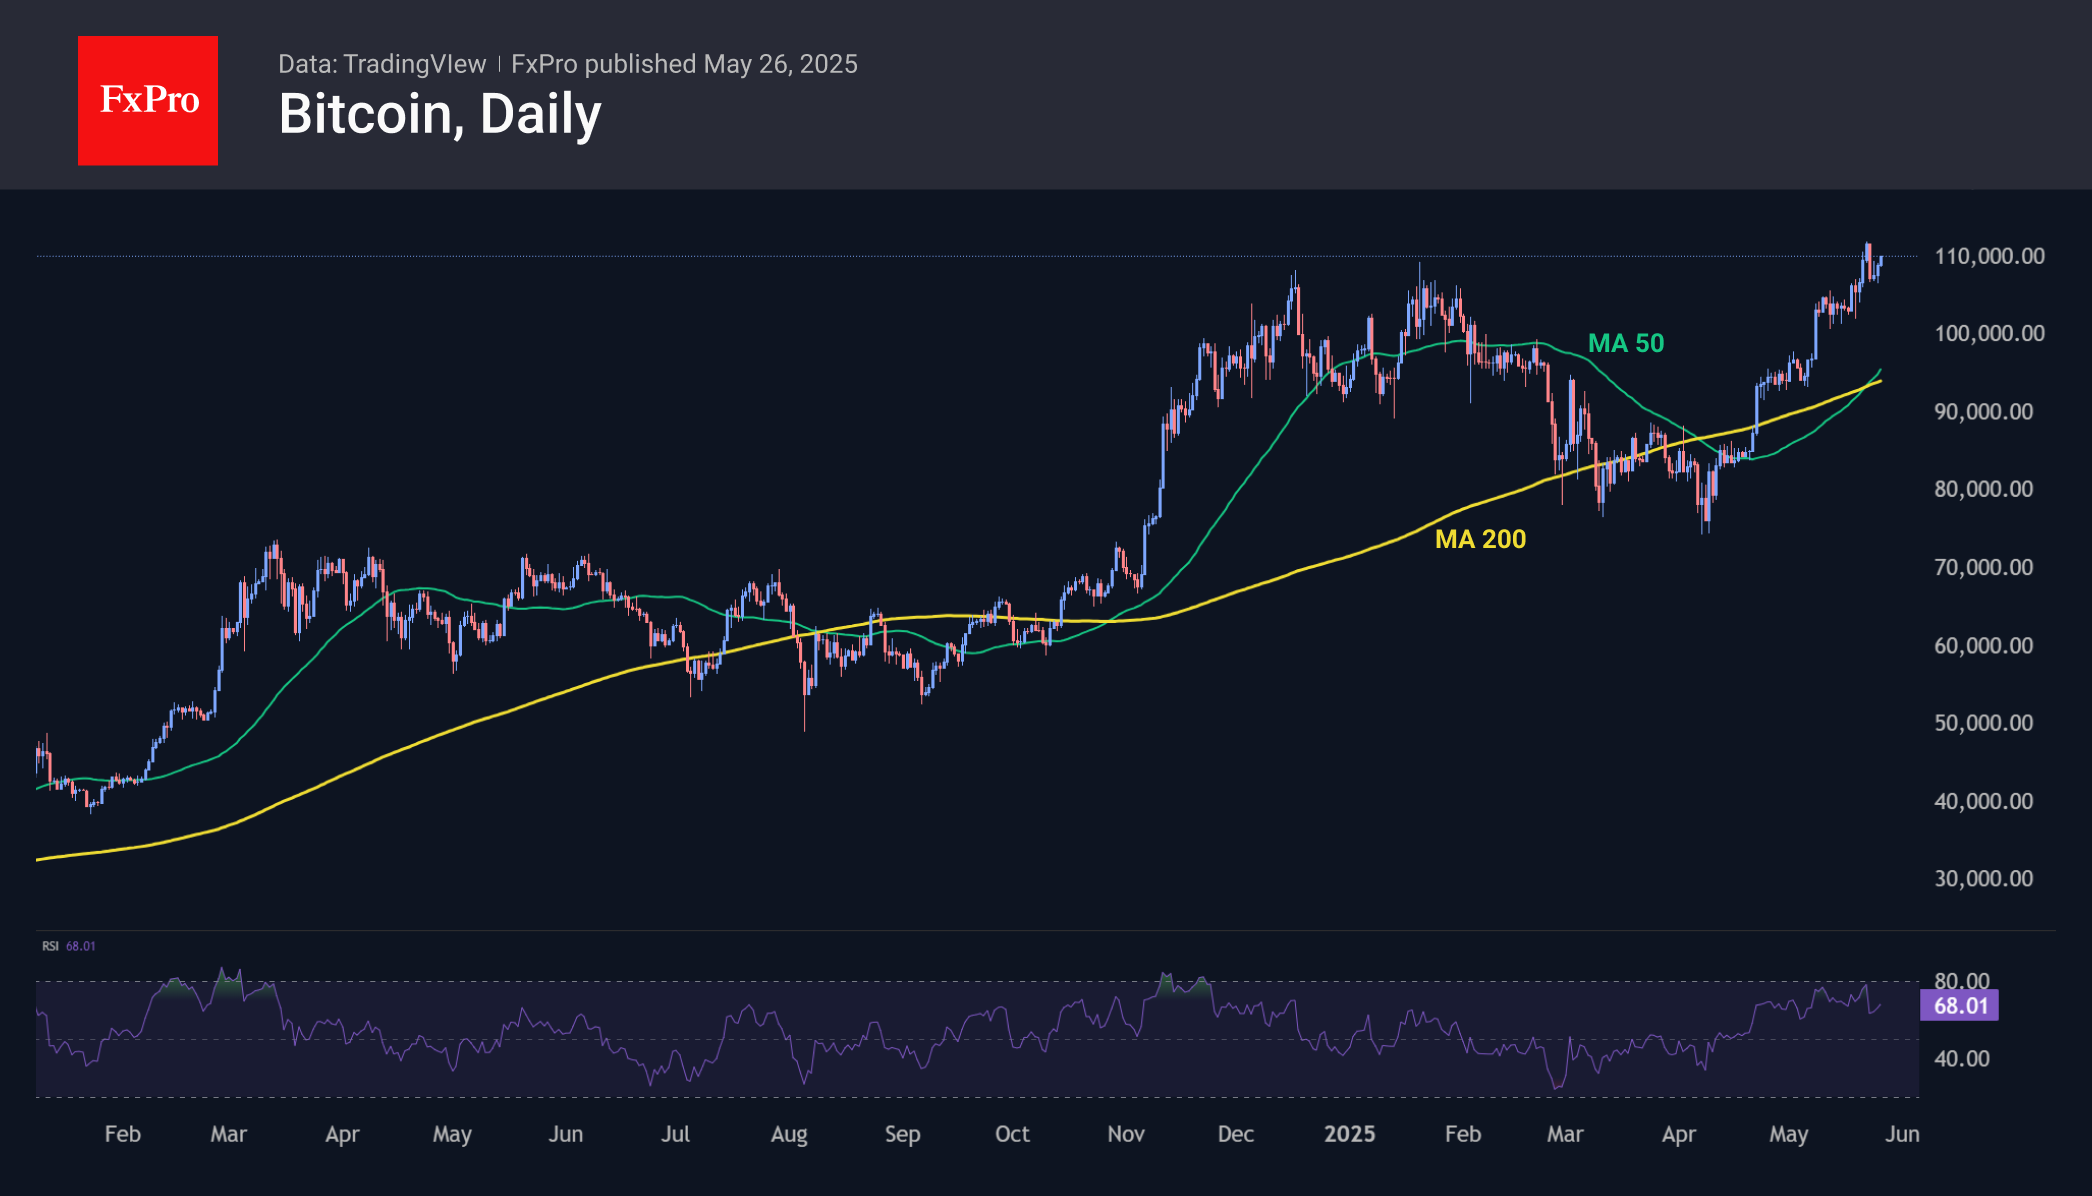The image size is (2092, 1196).
Task: Click the 50,000.00 price axis label
Action: pyautogui.click(x=1983, y=722)
